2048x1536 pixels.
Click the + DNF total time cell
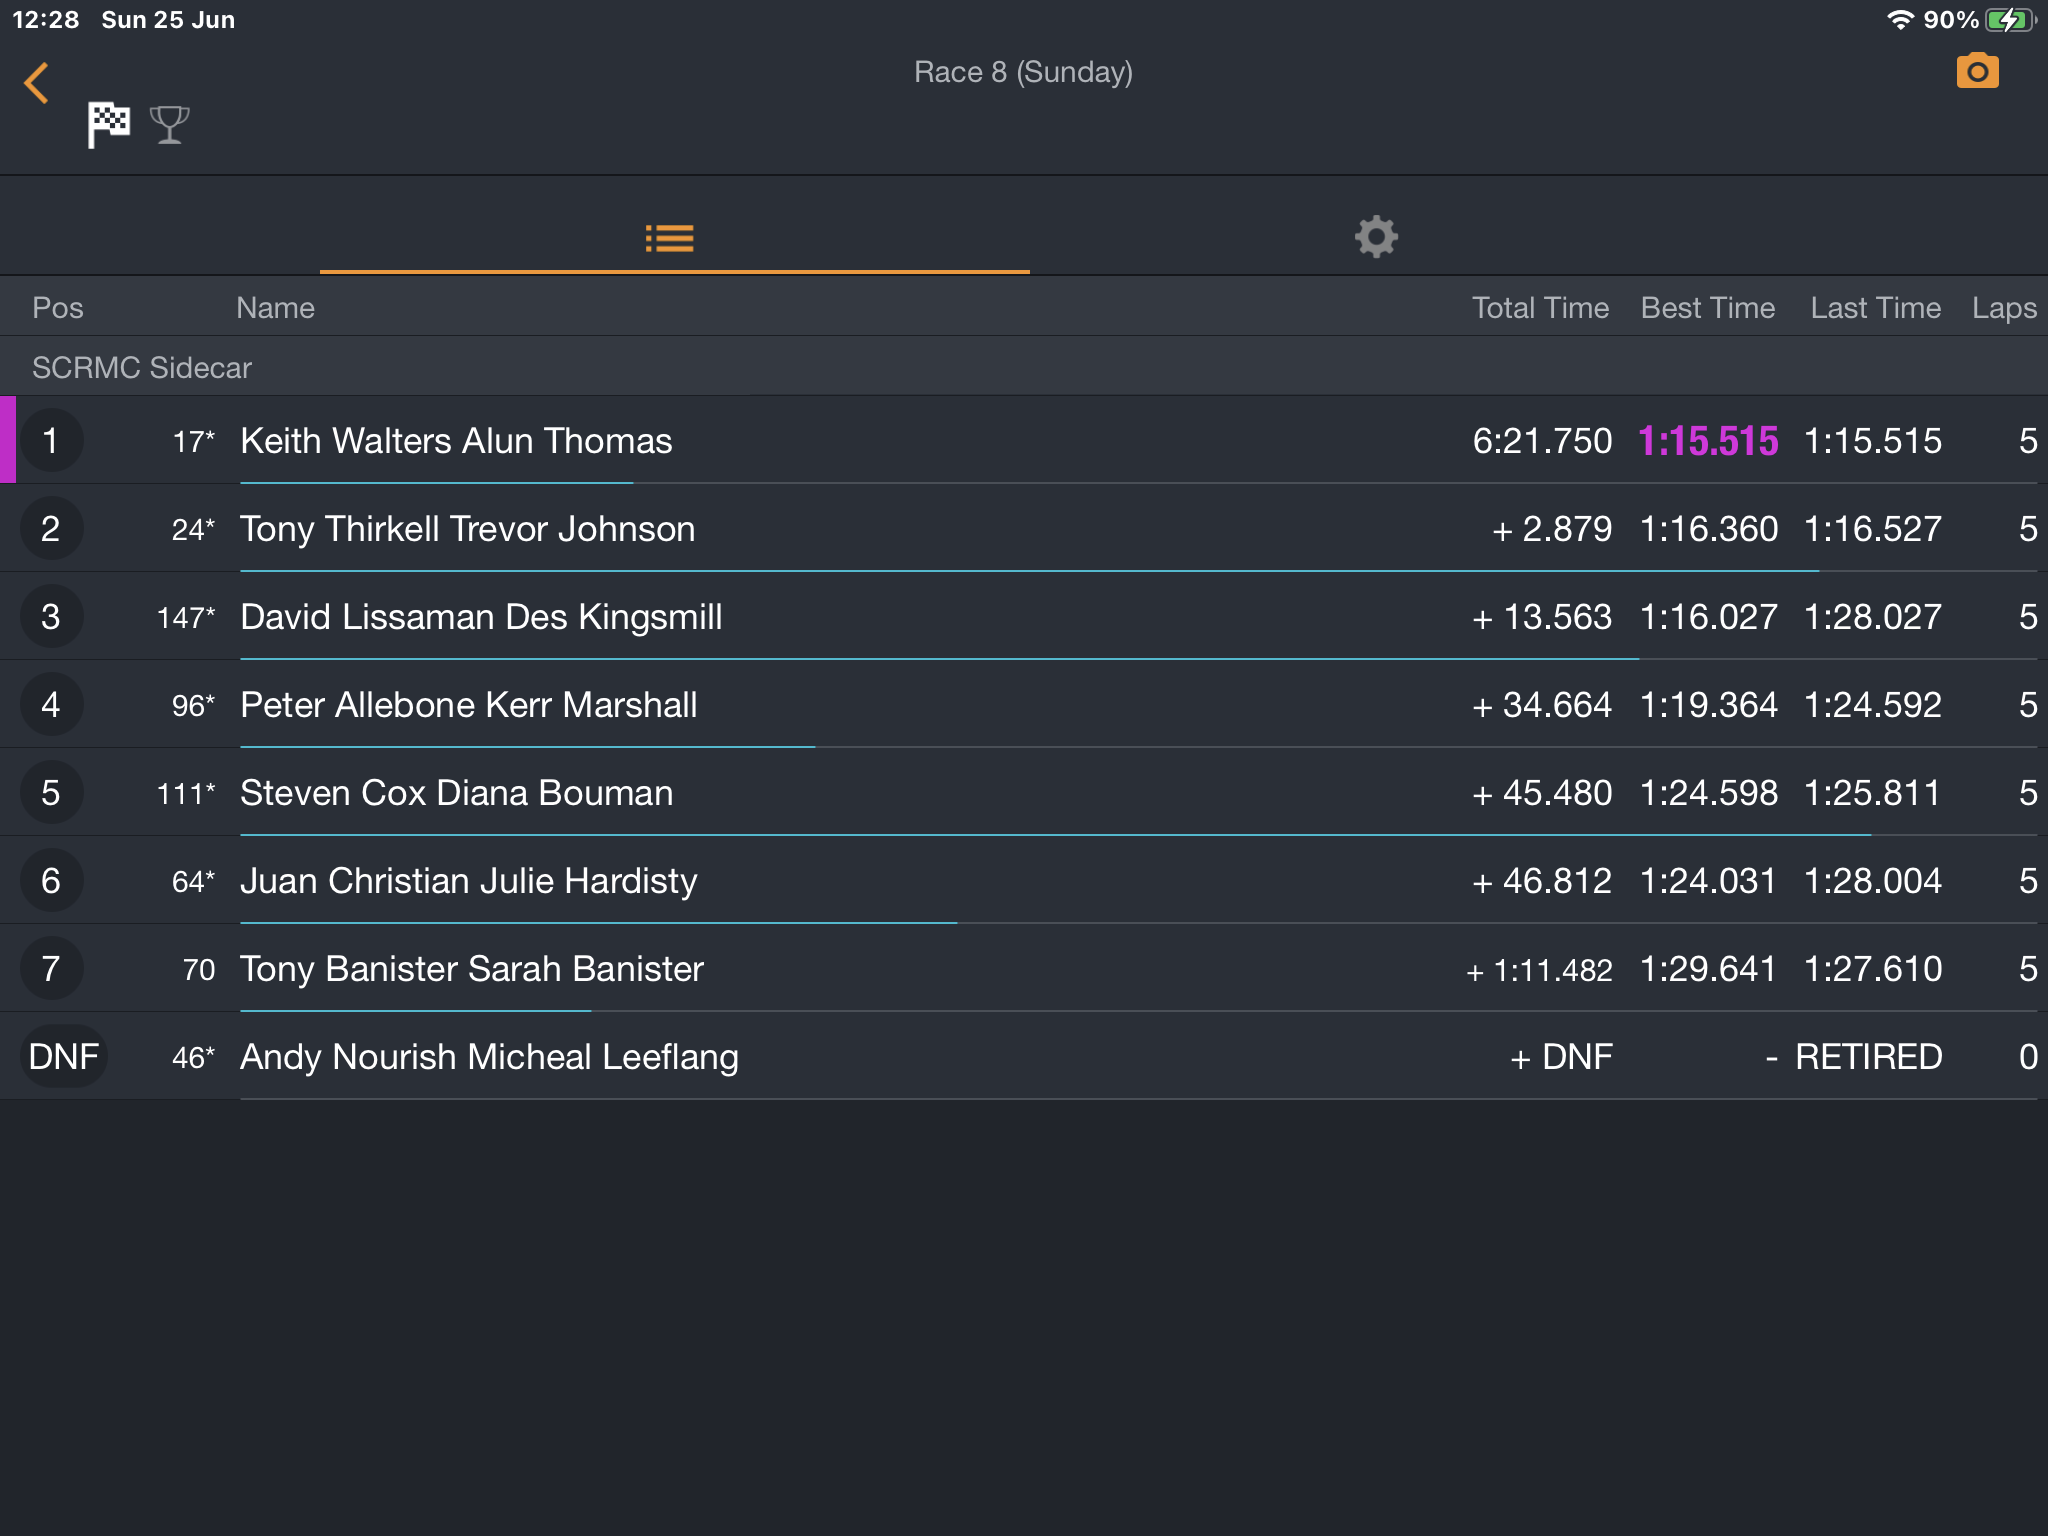[x=1561, y=1057]
